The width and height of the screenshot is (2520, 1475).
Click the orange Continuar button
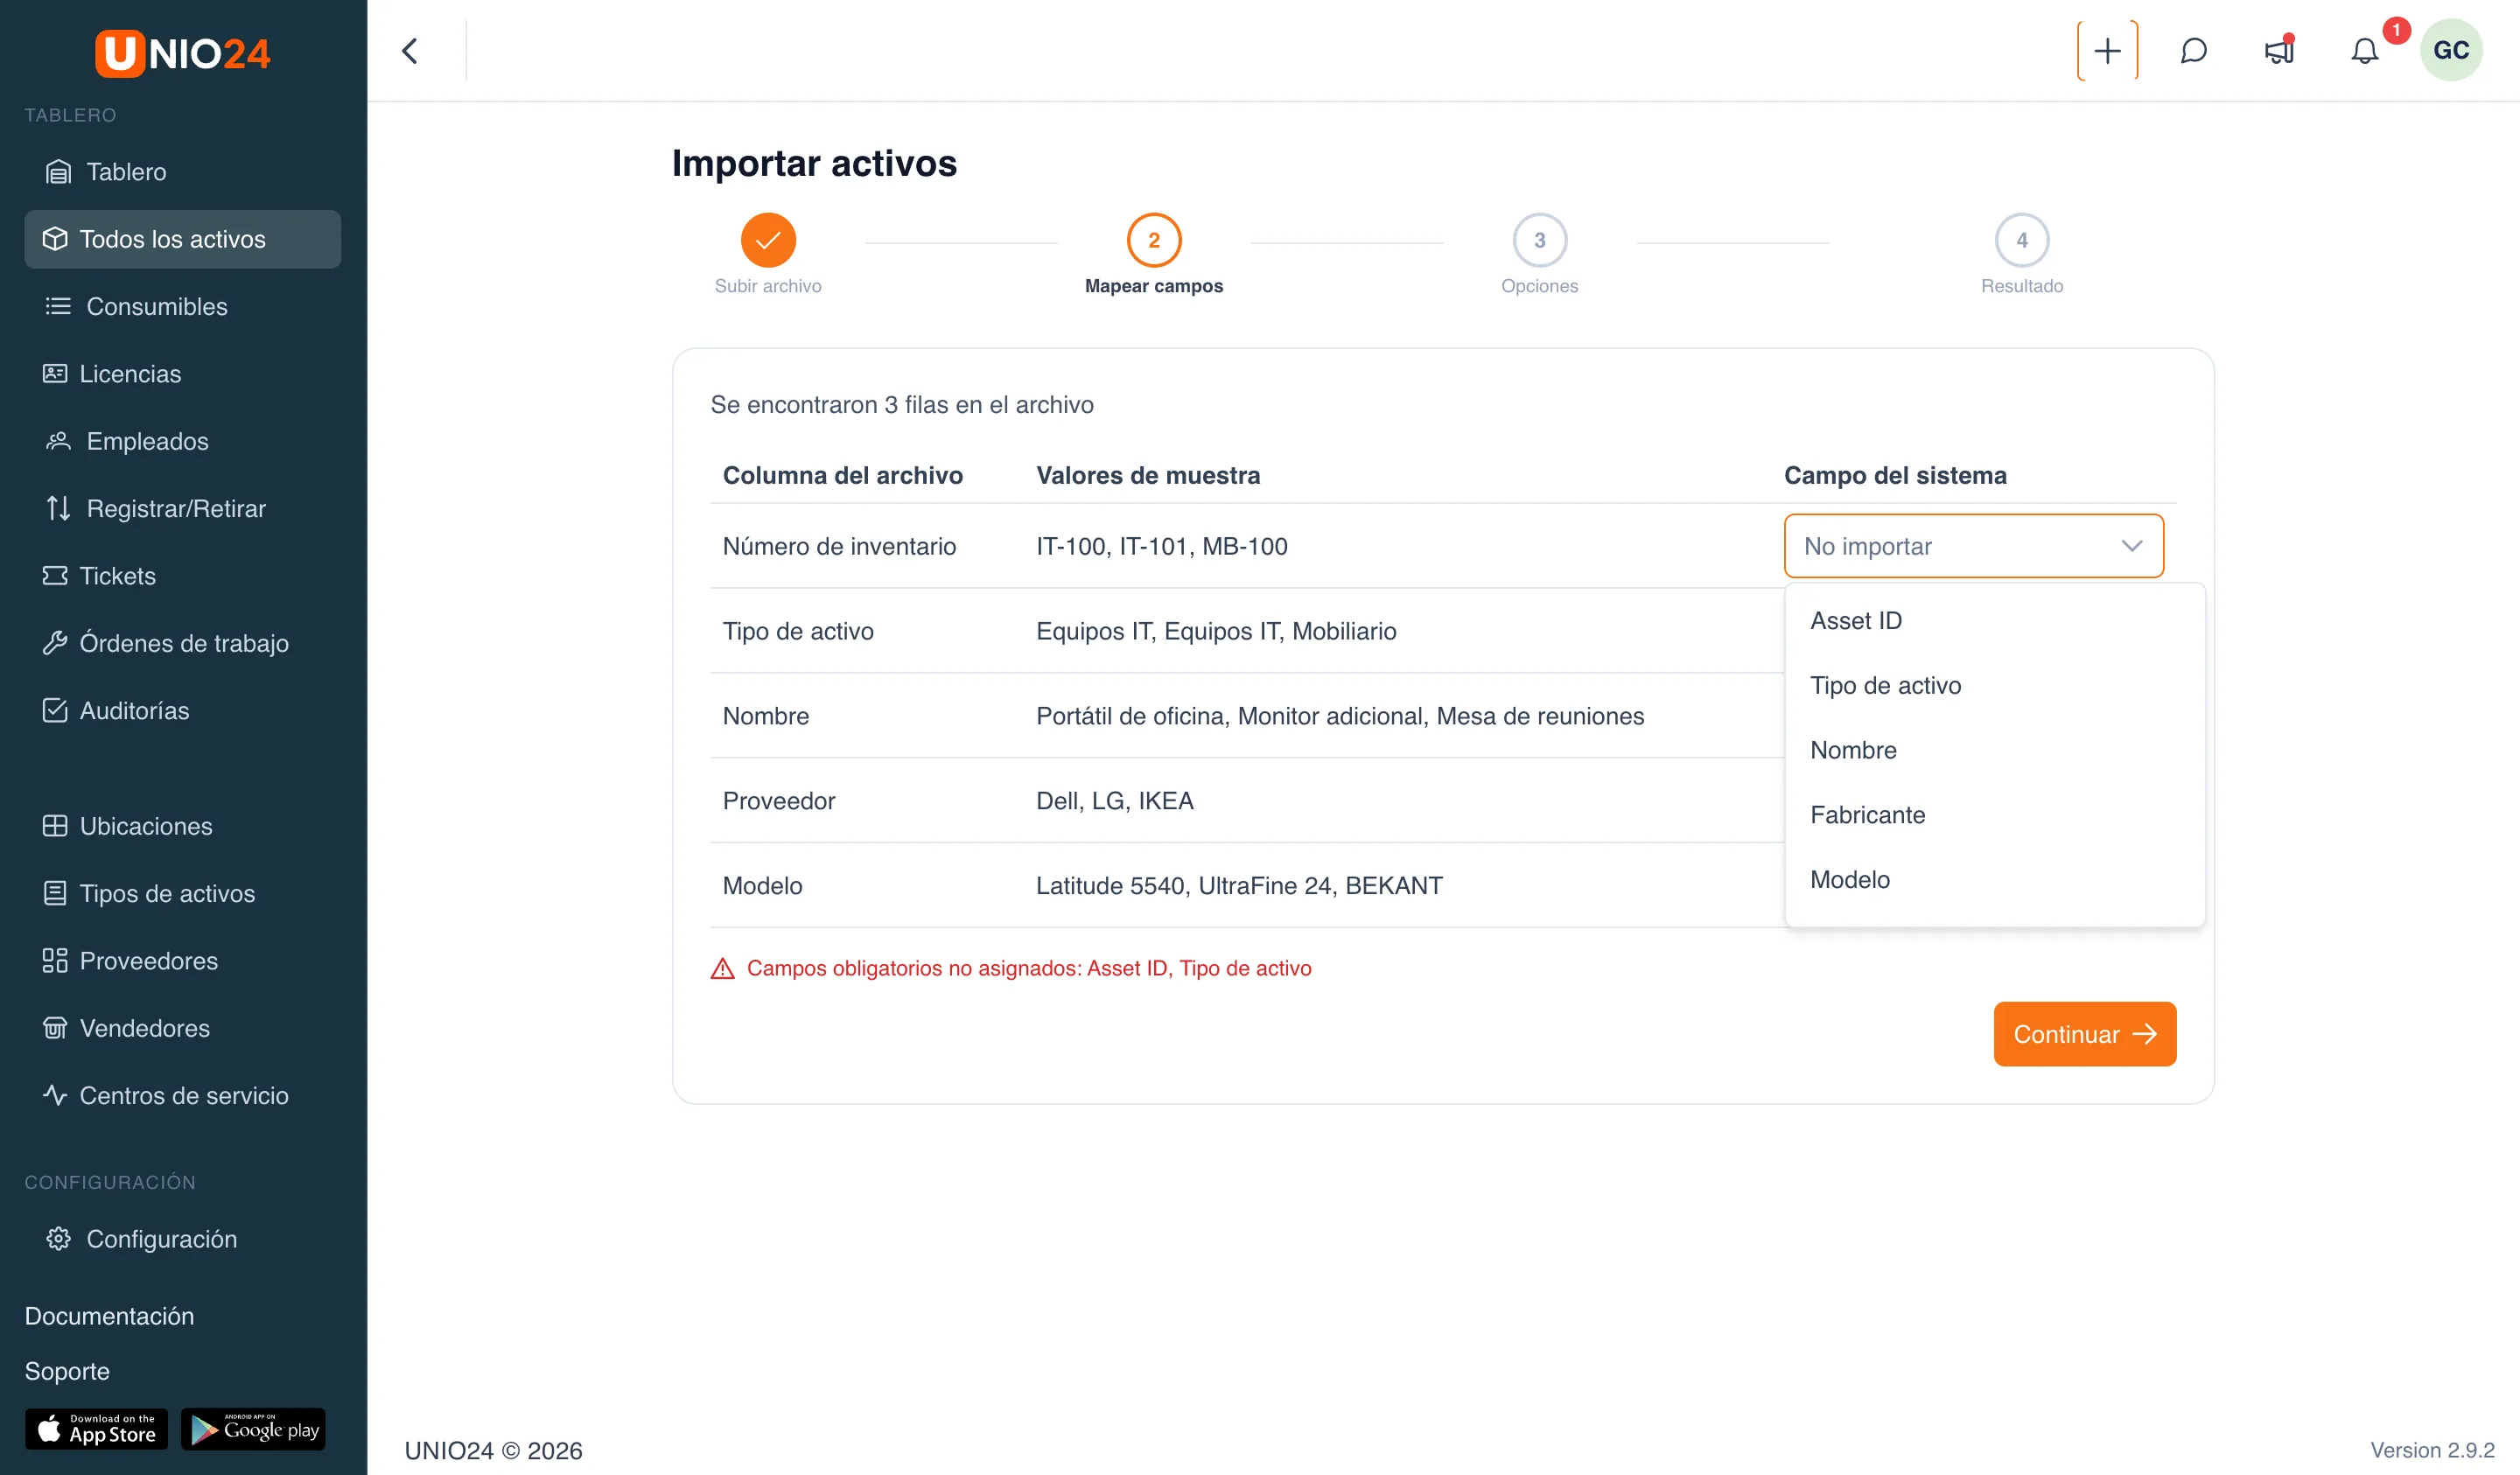2084,1034
